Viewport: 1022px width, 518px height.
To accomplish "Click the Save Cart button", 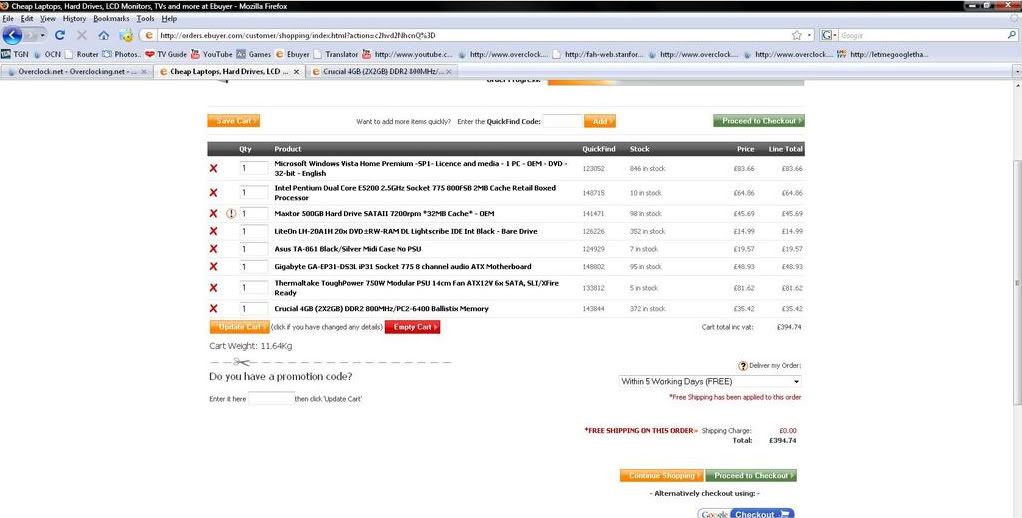I will pos(233,121).
